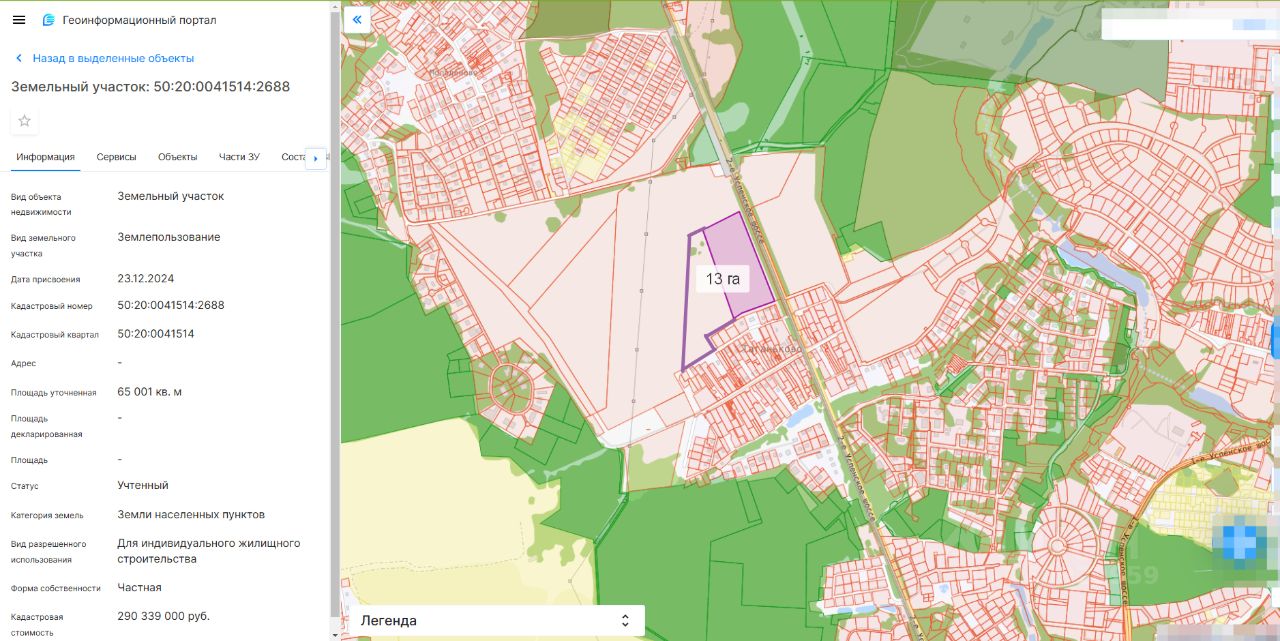Screen dimensions: 1280x641
Task: Click 'Для индивидуального жилищного строительства' value
Action: (209, 551)
